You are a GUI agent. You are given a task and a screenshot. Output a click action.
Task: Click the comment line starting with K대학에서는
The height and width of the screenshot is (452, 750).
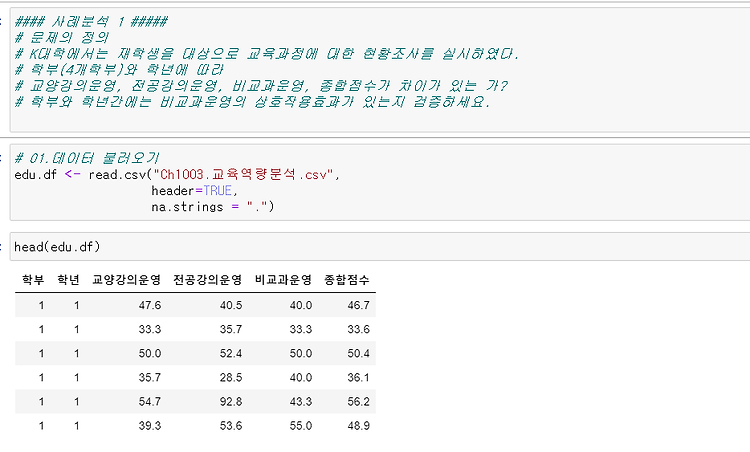pos(267,54)
